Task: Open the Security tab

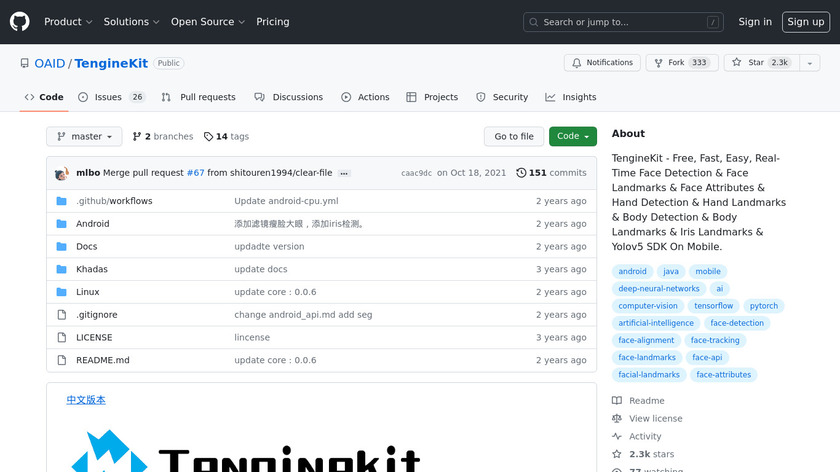Action: (502, 97)
